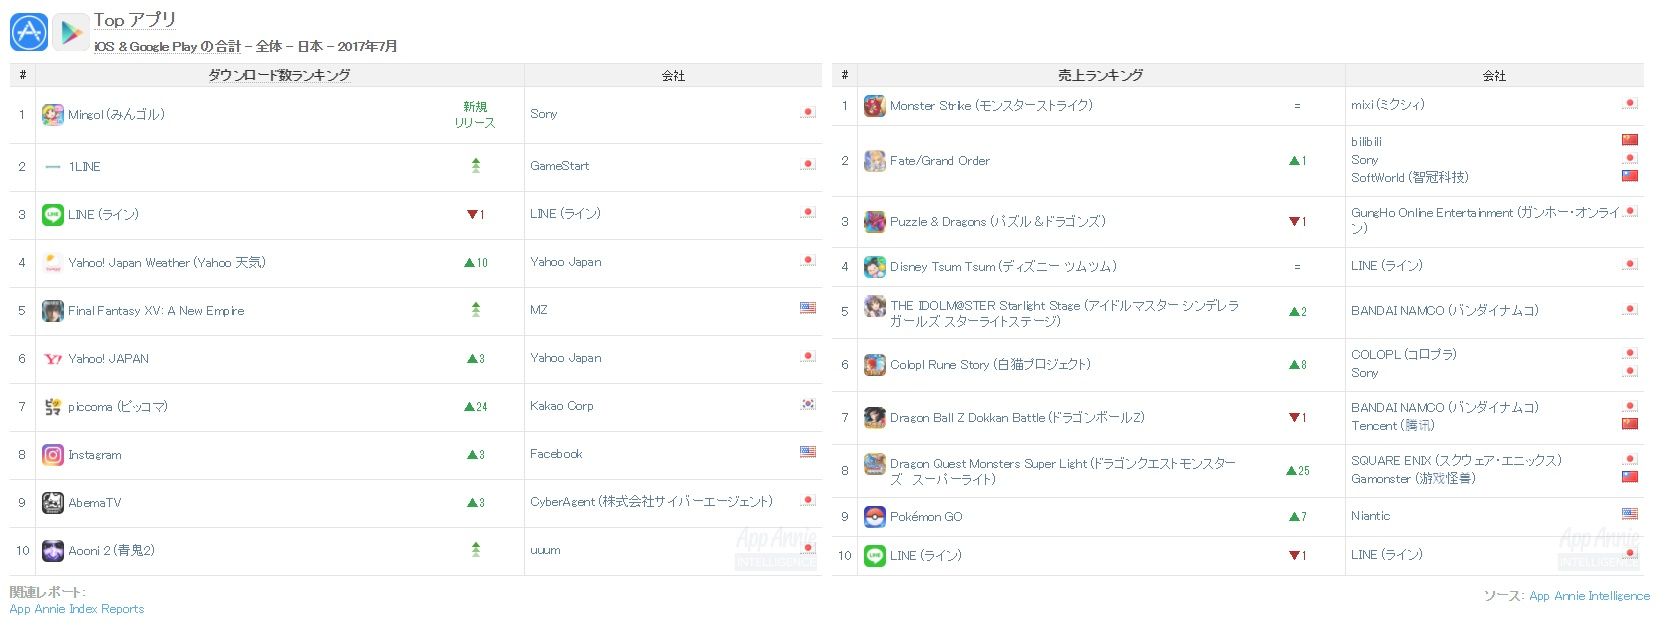Click 売上ランキング column header

[x=1100, y=75]
